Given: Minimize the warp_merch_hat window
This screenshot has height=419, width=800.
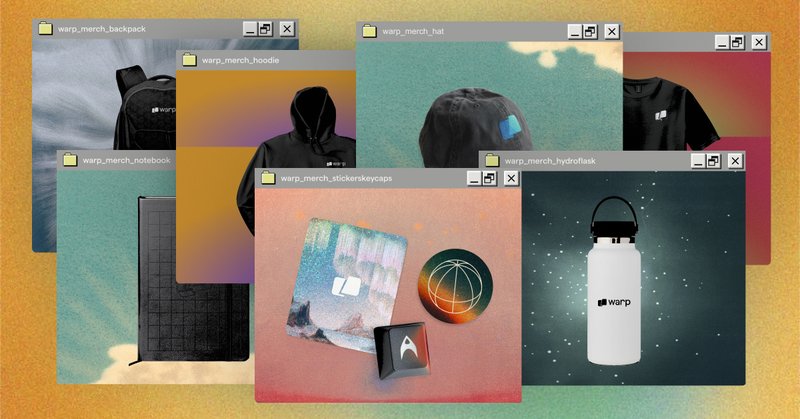Looking at the screenshot, I should point(574,32).
